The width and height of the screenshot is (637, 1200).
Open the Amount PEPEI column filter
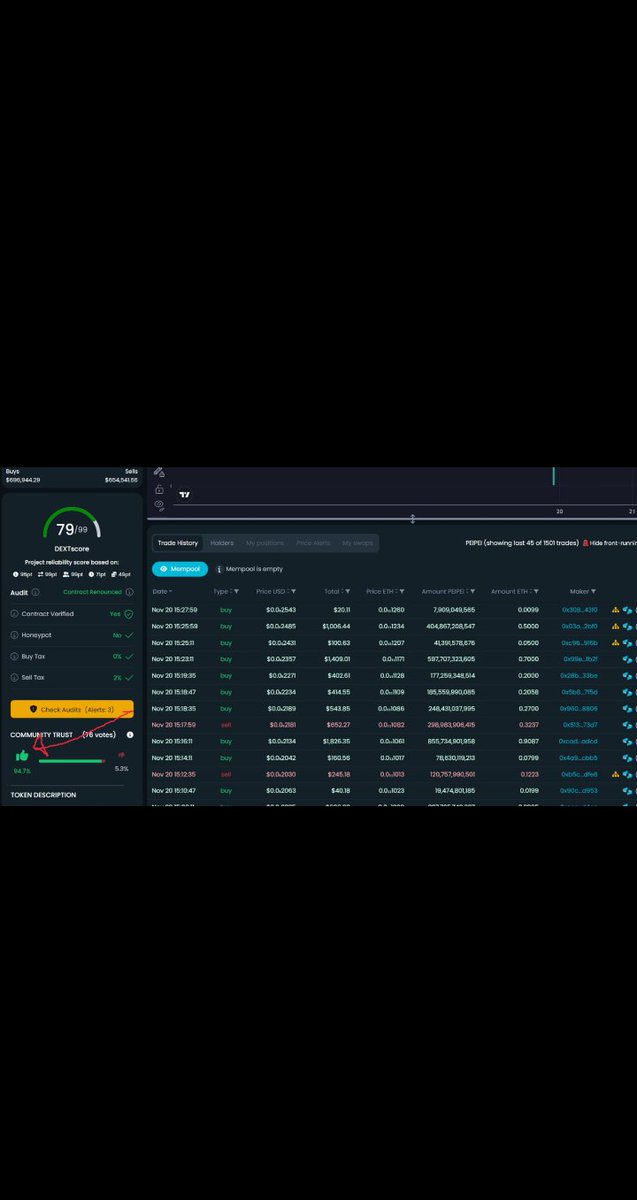pyautogui.click(x=473, y=592)
